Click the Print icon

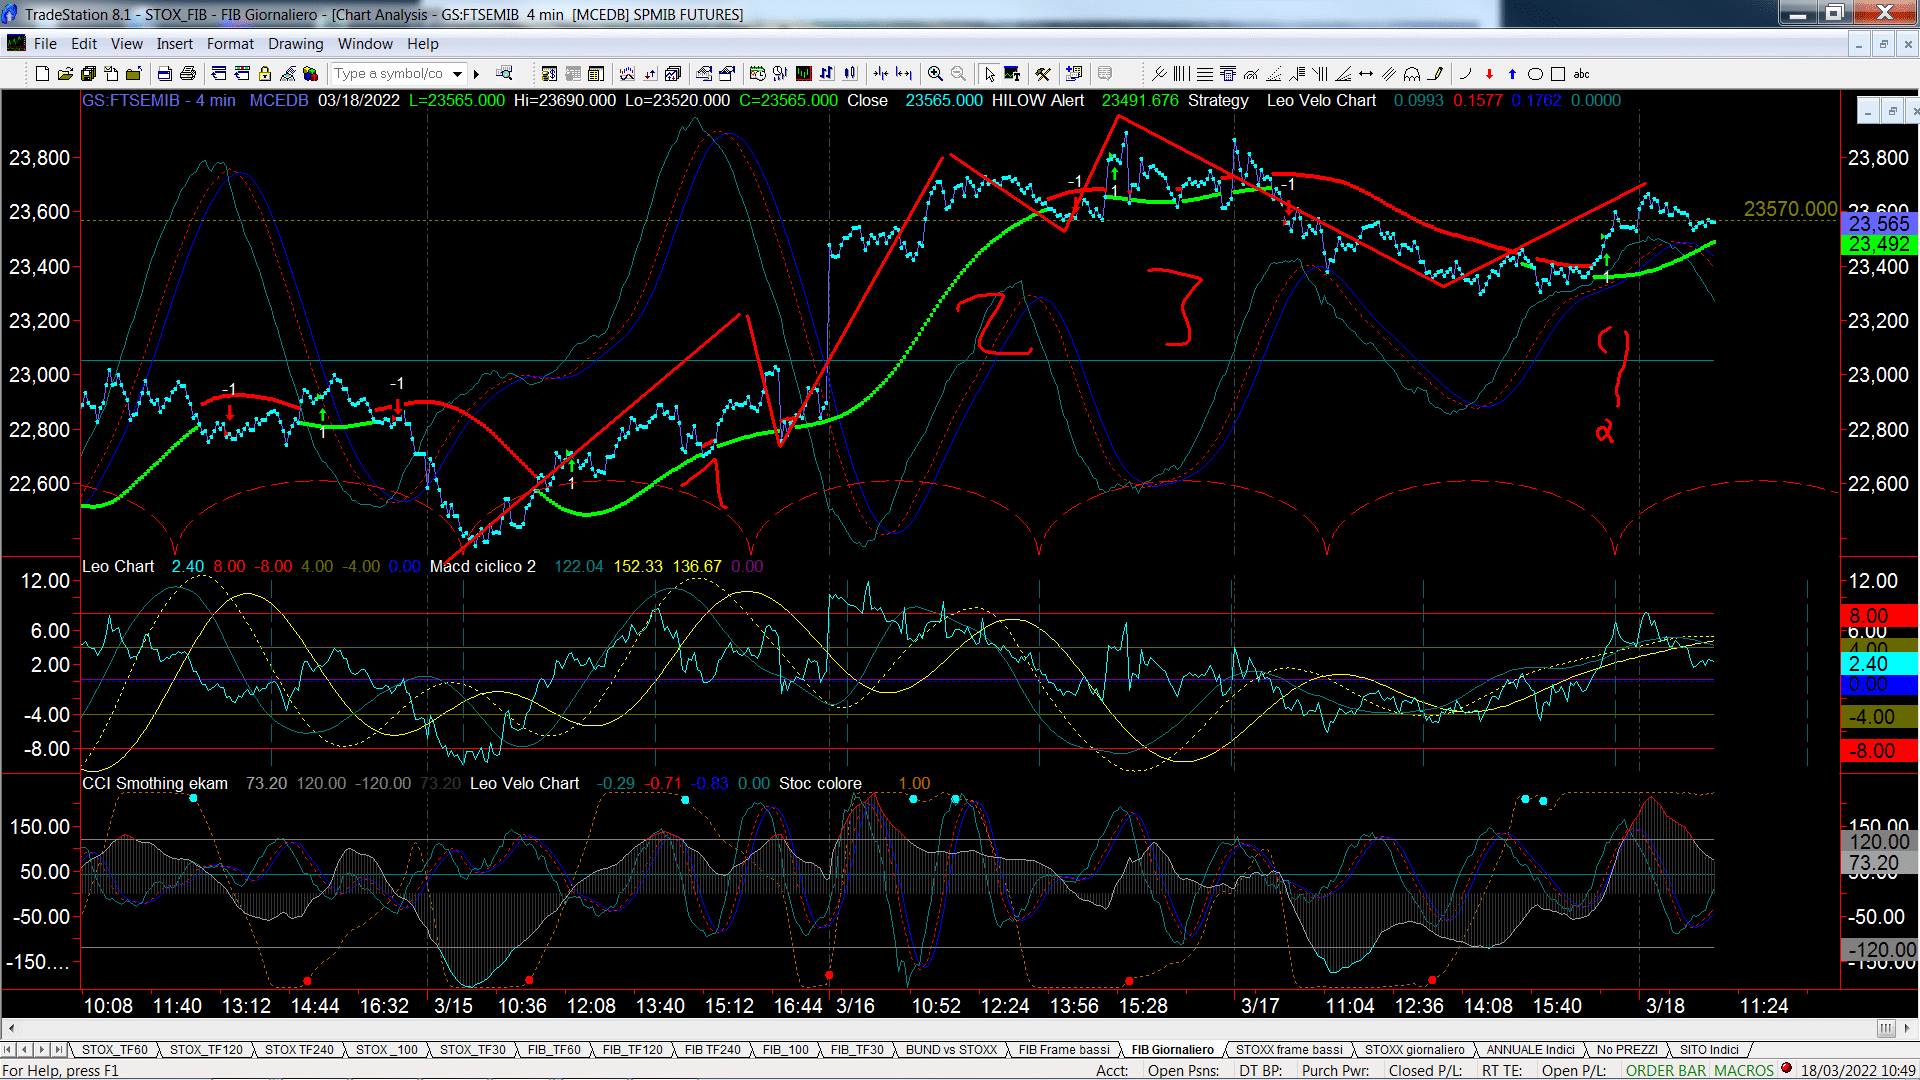(x=187, y=74)
